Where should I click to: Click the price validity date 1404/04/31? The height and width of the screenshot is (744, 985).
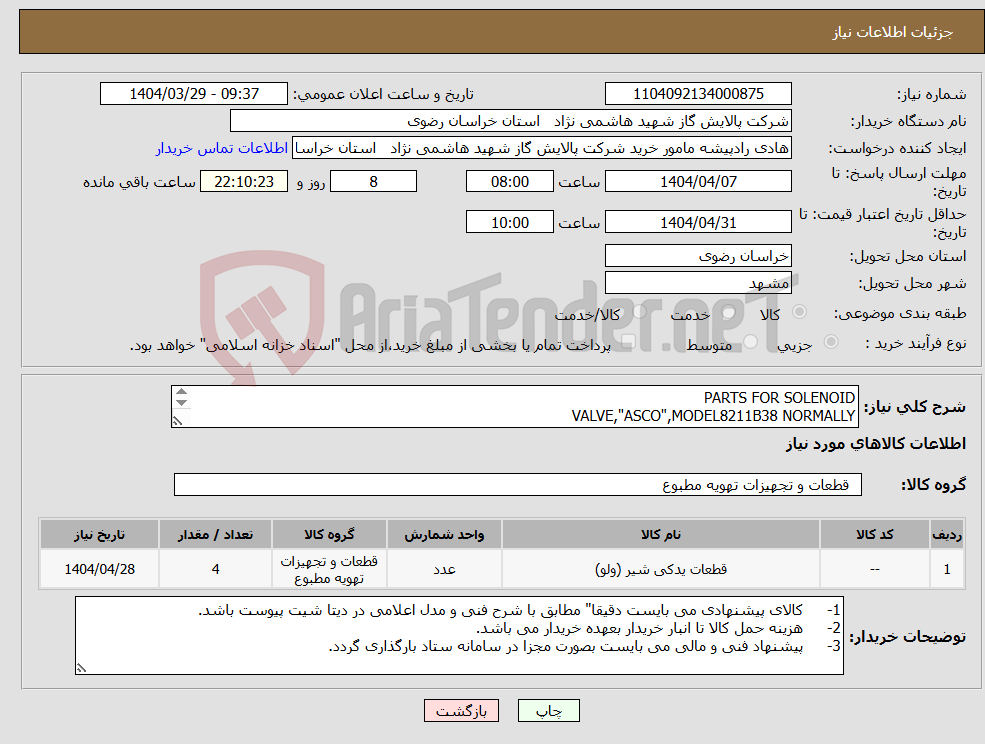tap(698, 222)
